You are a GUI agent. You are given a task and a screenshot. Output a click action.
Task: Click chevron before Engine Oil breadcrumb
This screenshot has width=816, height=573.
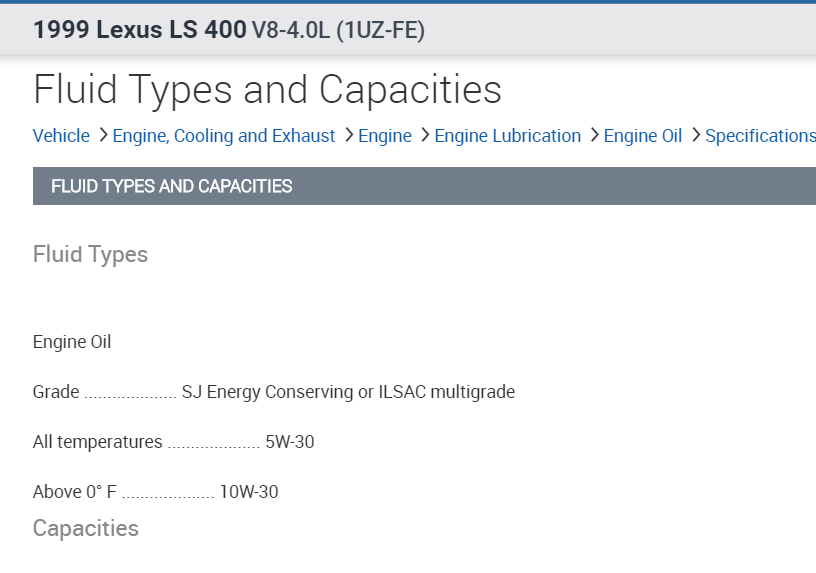(x=594, y=135)
